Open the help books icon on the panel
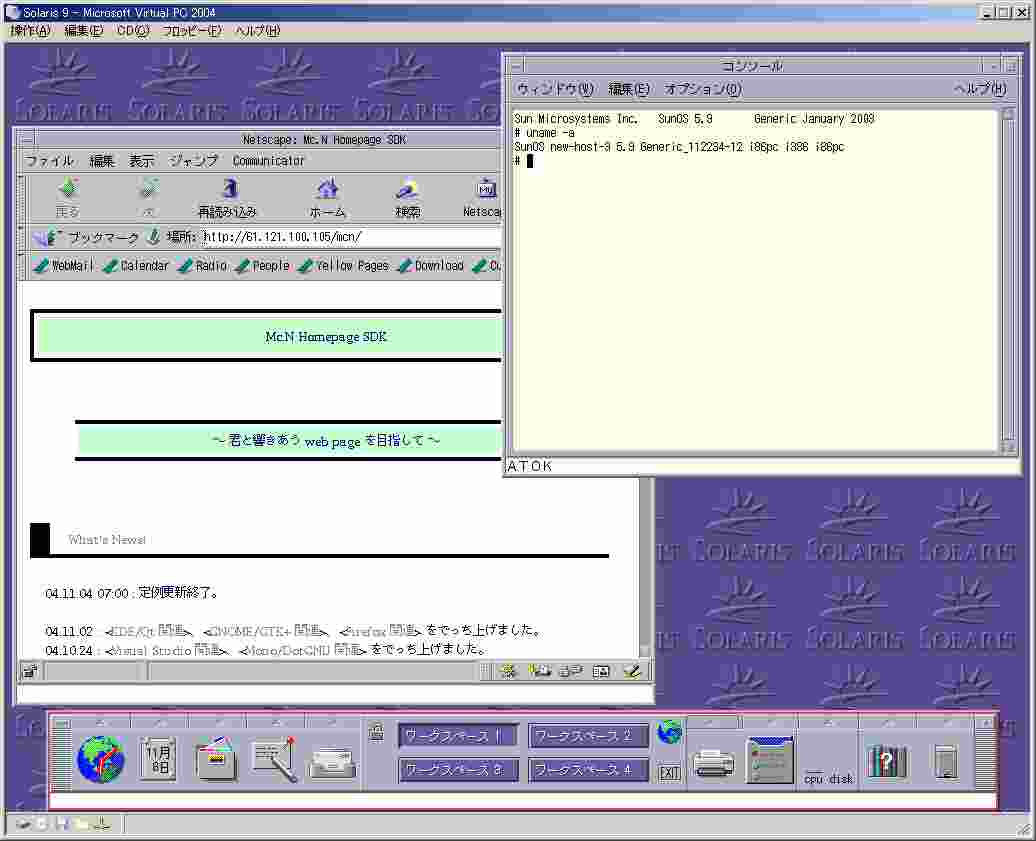 click(x=886, y=762)
